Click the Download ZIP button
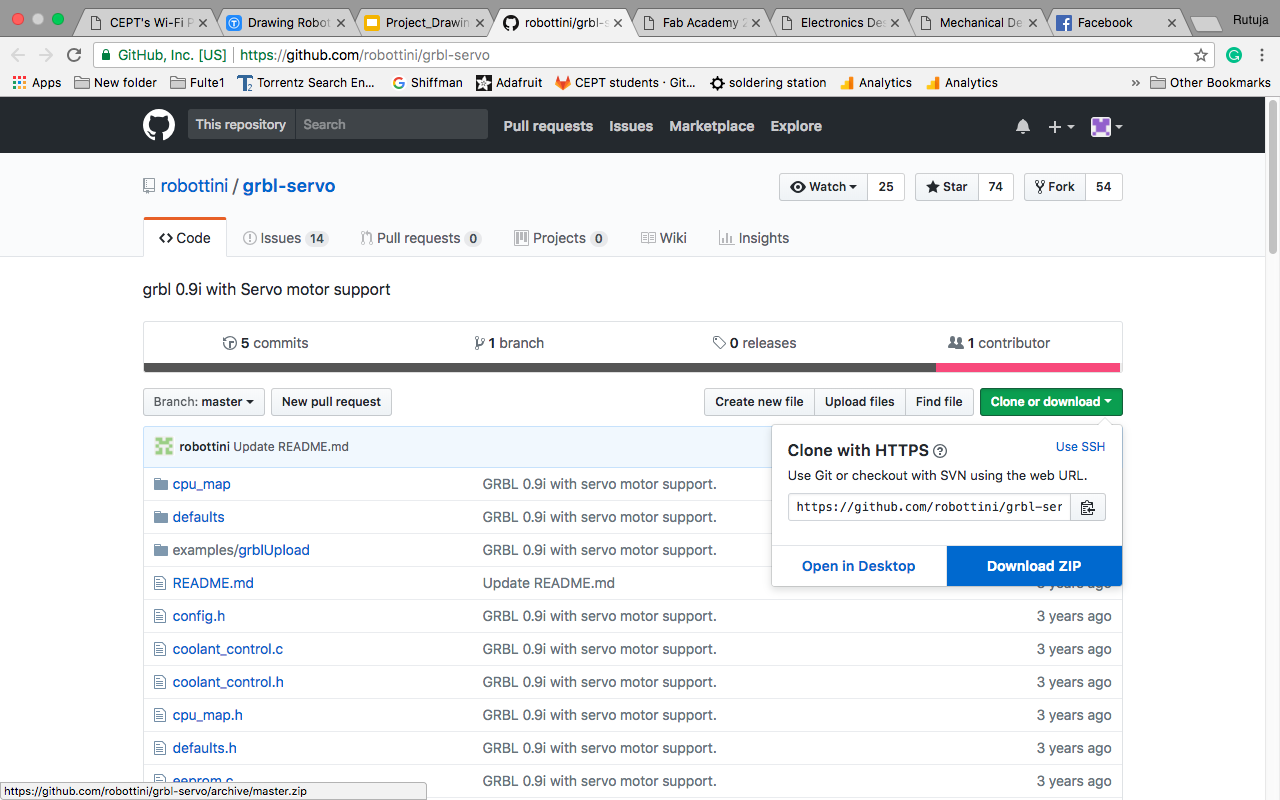The height and width of the screenshot is (800, 1280). click(1034, 566)
